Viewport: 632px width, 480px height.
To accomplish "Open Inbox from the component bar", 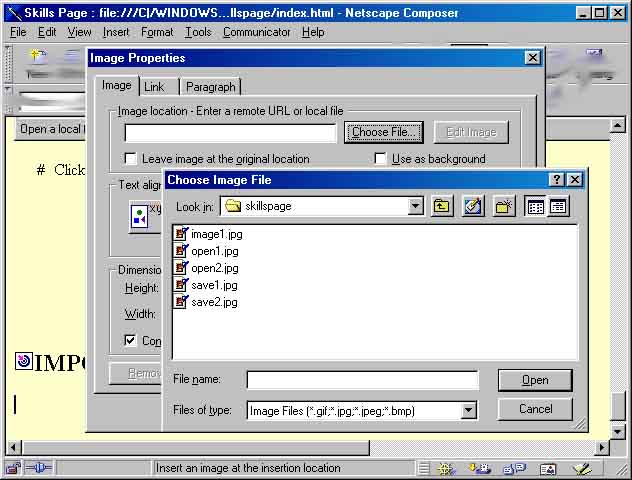I will point(480,469).
